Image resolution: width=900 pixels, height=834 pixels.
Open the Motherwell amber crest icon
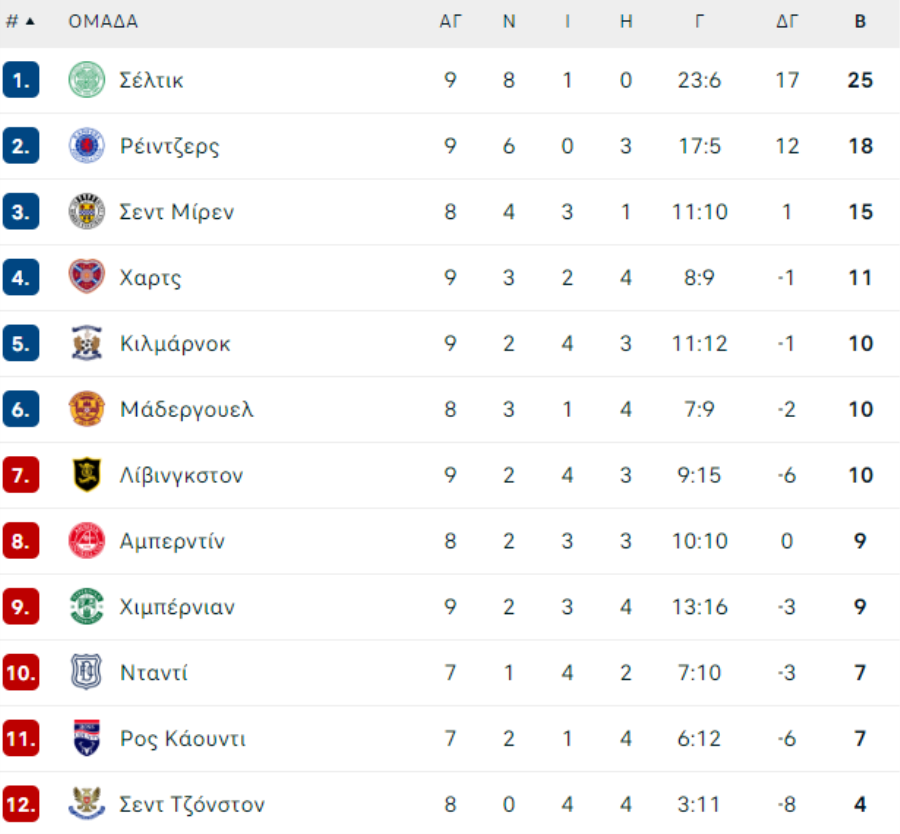point(87,409)
